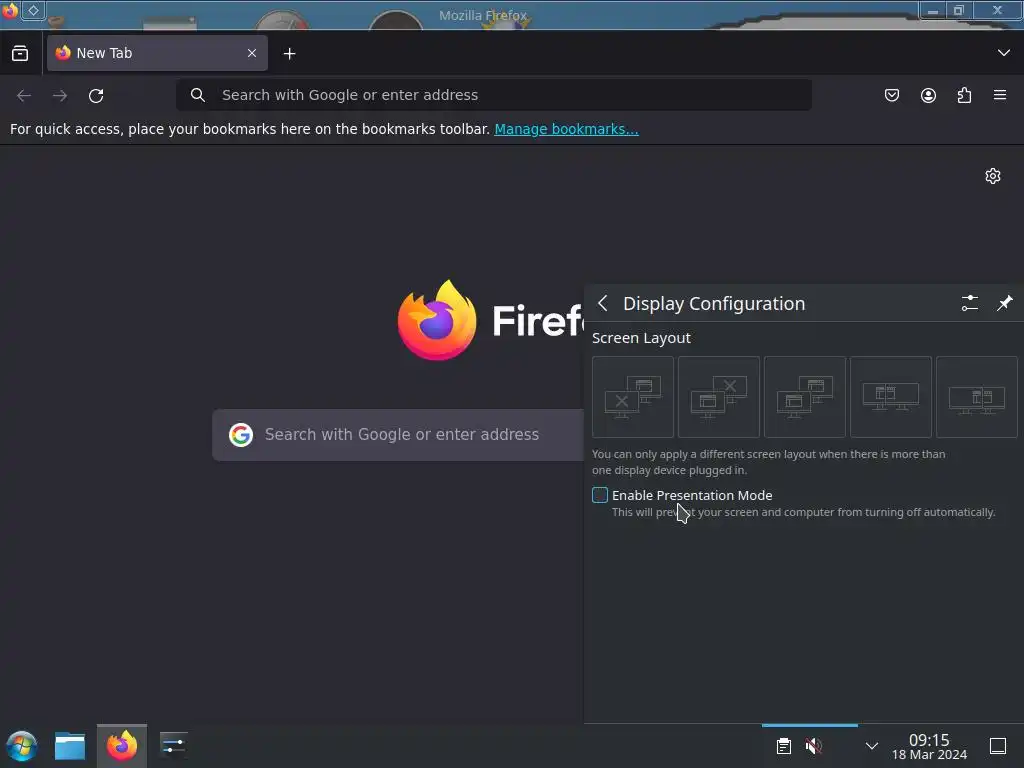
Task: Open the Windows-style start menu launcher
Action: click(22, 746)
